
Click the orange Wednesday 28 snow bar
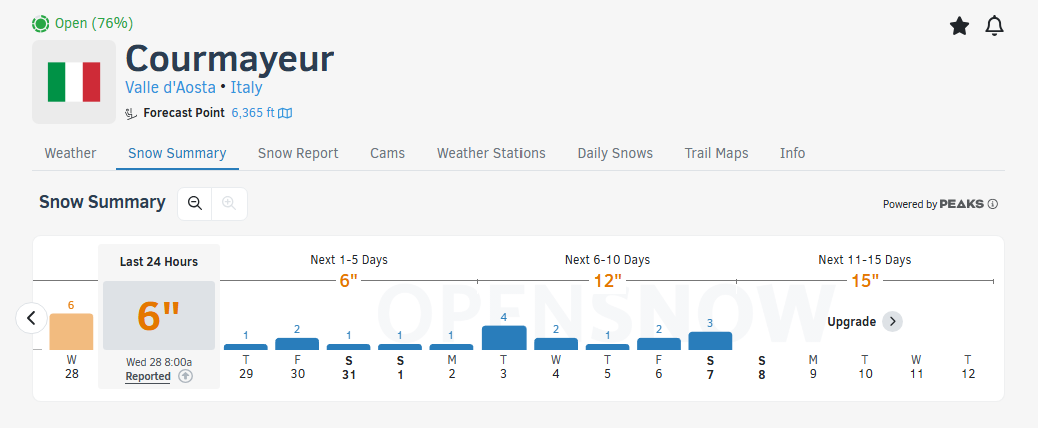71,332
